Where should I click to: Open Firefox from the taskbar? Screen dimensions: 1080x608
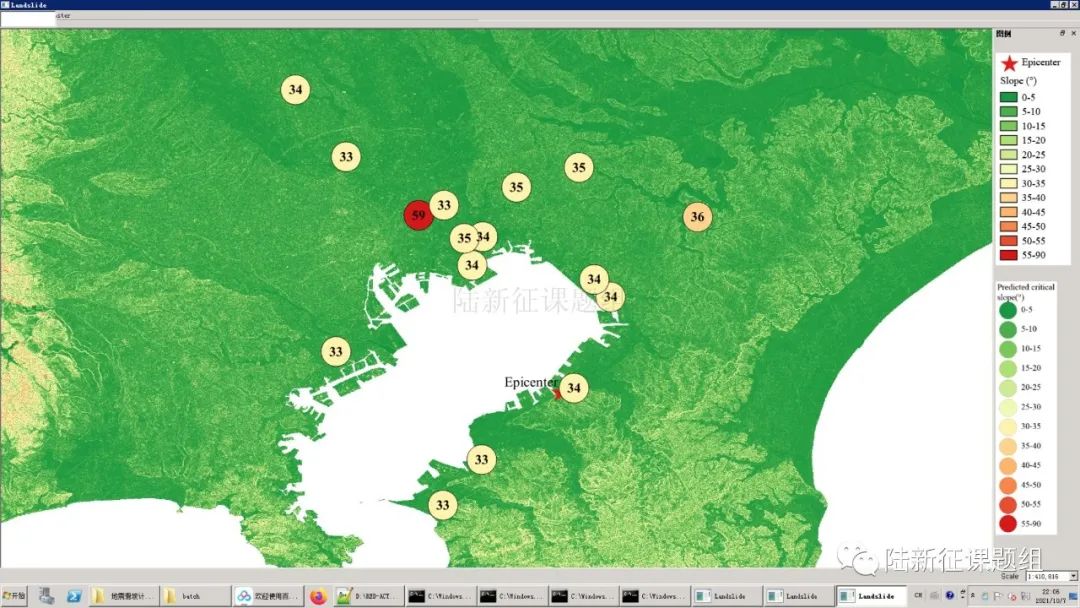(x=318, y=596)
